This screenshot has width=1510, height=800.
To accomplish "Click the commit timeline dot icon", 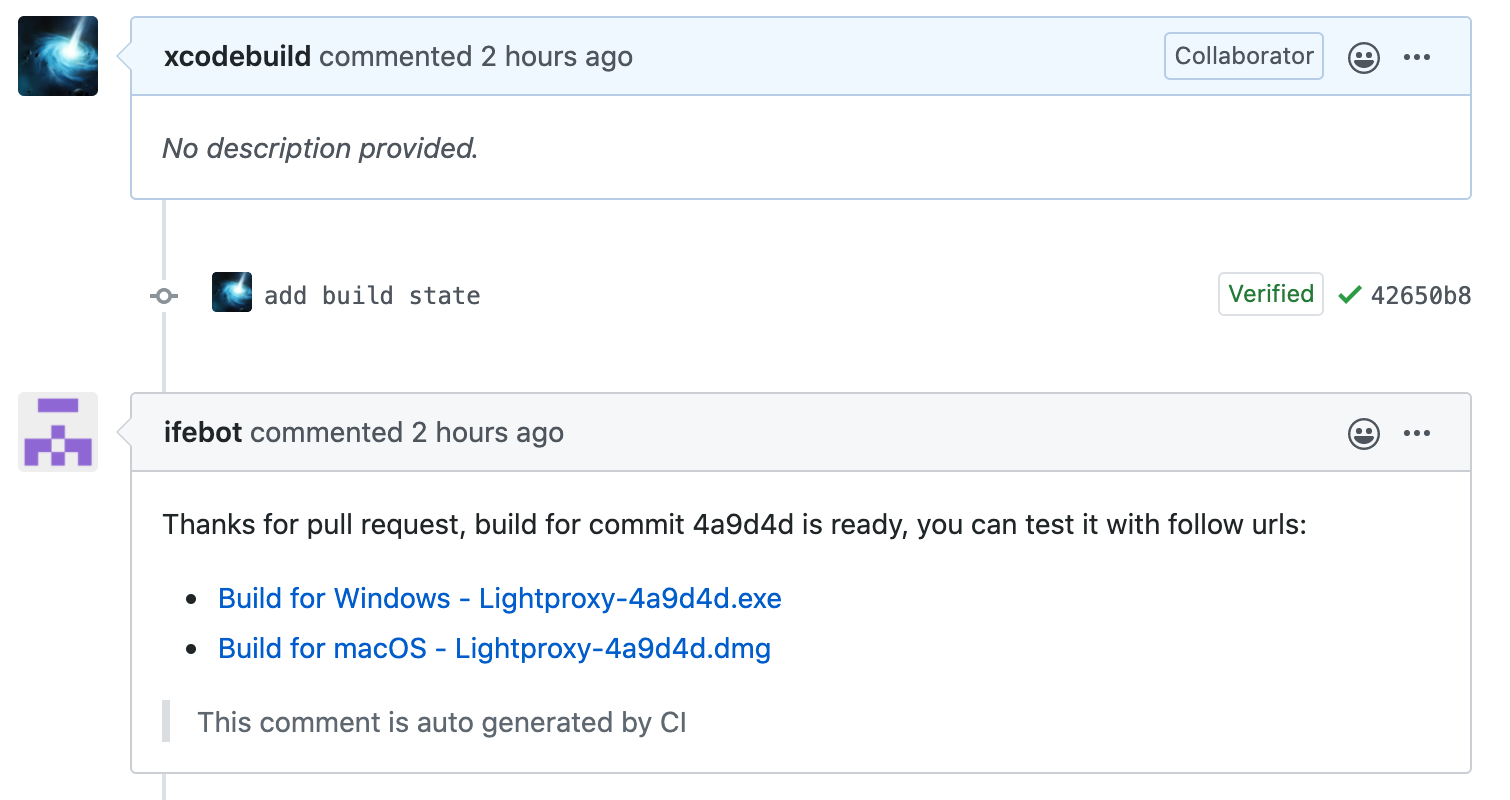I will (x=164, y=296).
